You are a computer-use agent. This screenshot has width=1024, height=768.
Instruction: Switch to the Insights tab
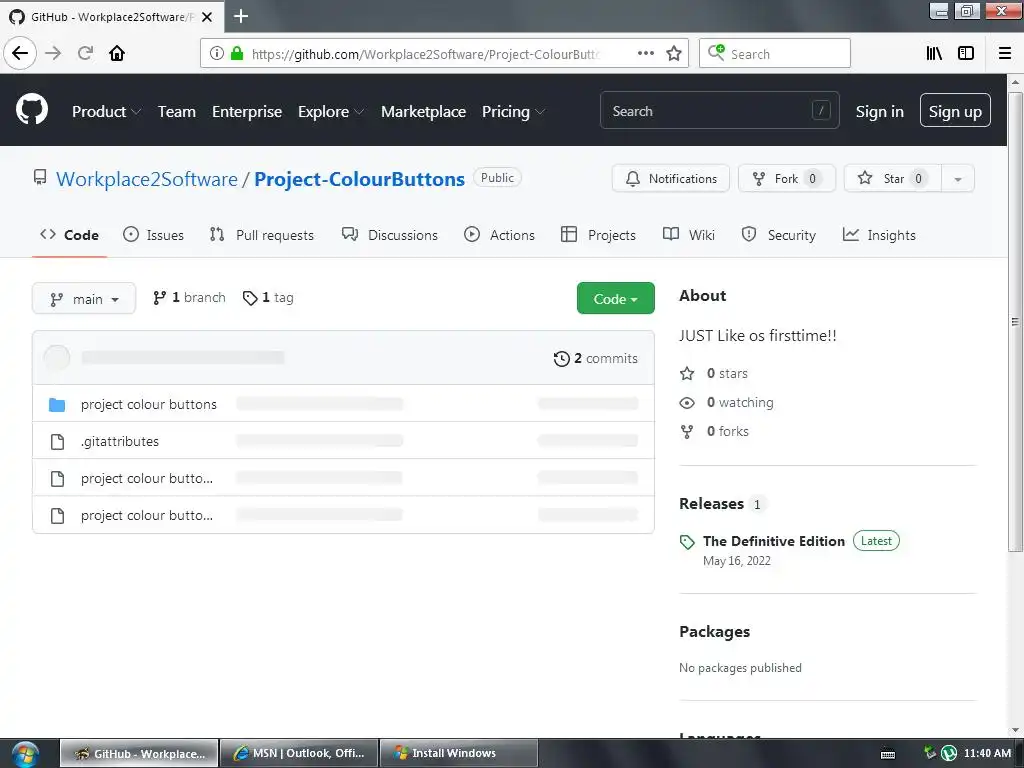879,235
